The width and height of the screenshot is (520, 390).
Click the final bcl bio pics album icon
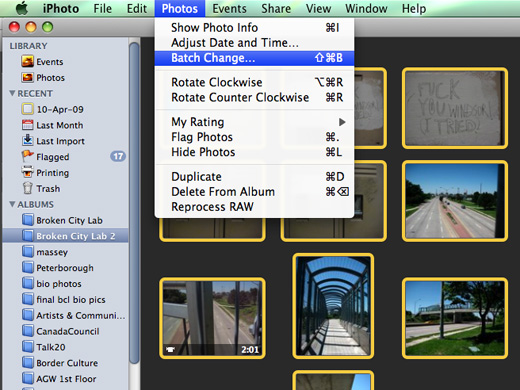click(28, 299)
